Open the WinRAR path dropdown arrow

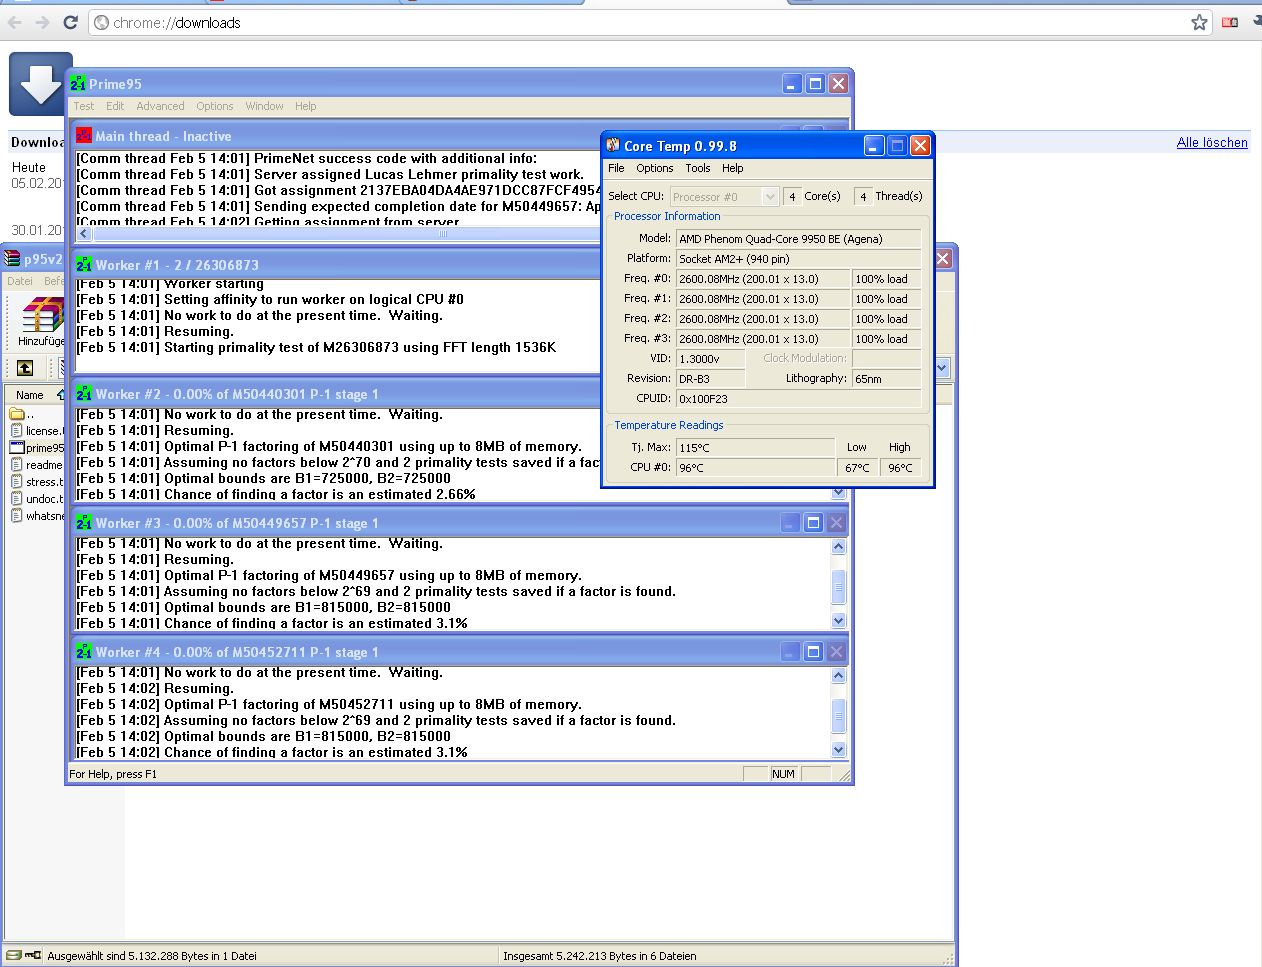(941, 368)
